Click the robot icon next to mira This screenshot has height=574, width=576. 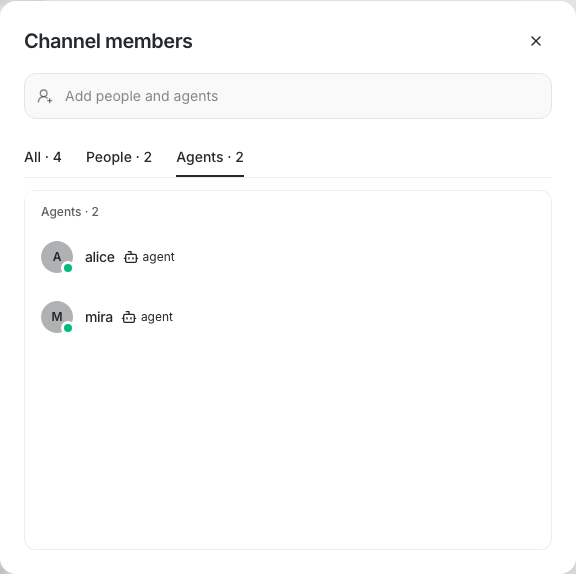pos(129,317)
